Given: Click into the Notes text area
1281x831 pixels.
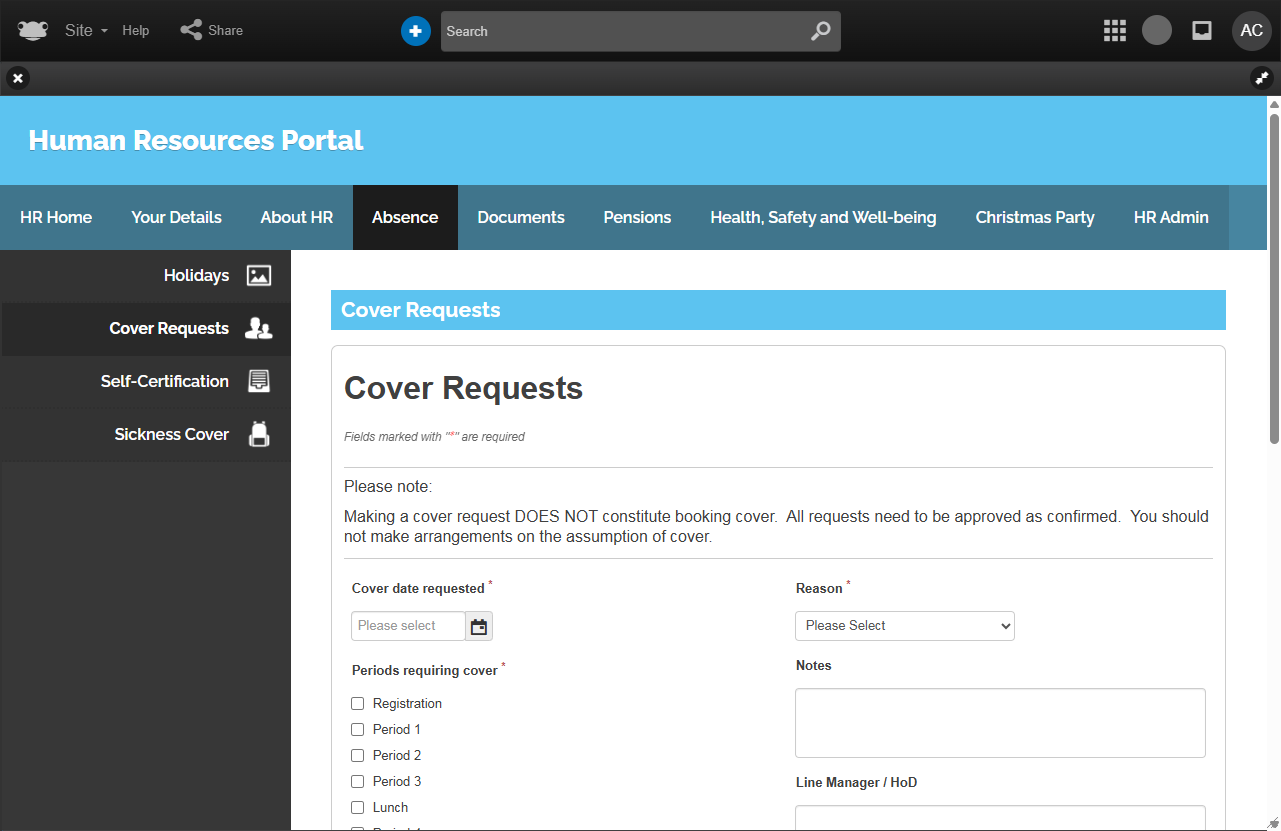Looking at the screenshot, I should tap(1000, 722).
